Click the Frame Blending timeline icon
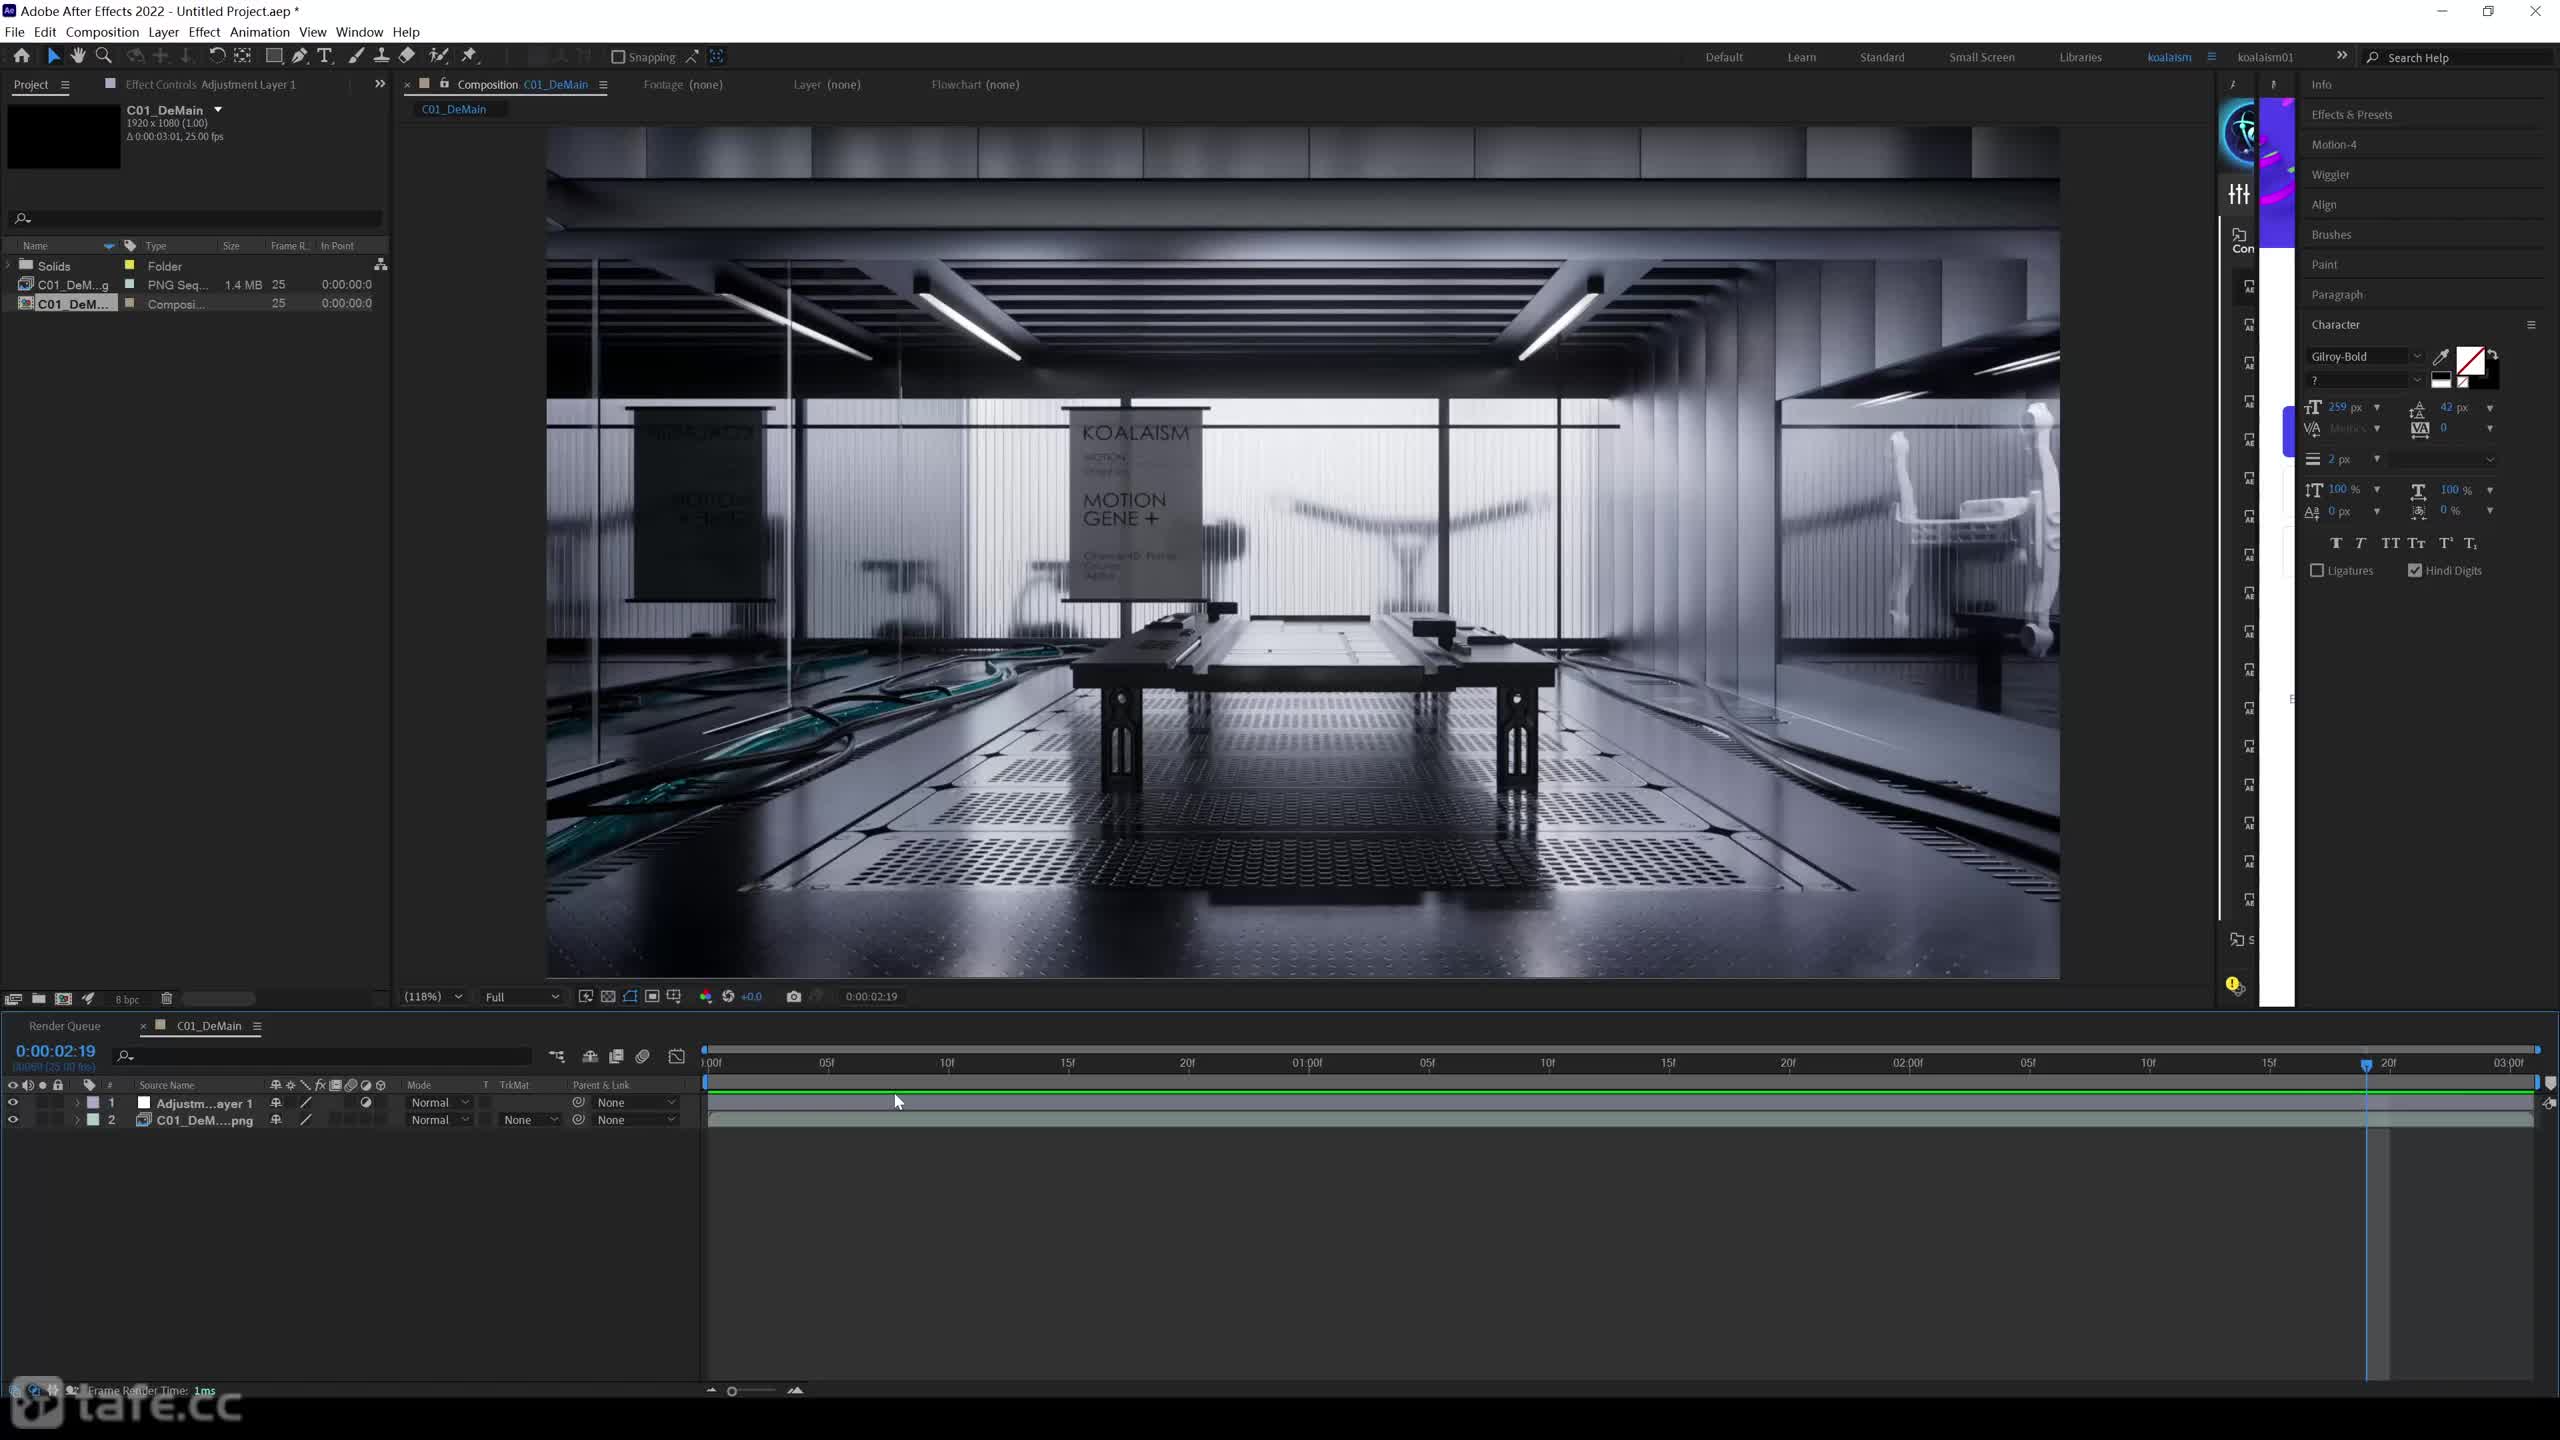 [616, 1056]
